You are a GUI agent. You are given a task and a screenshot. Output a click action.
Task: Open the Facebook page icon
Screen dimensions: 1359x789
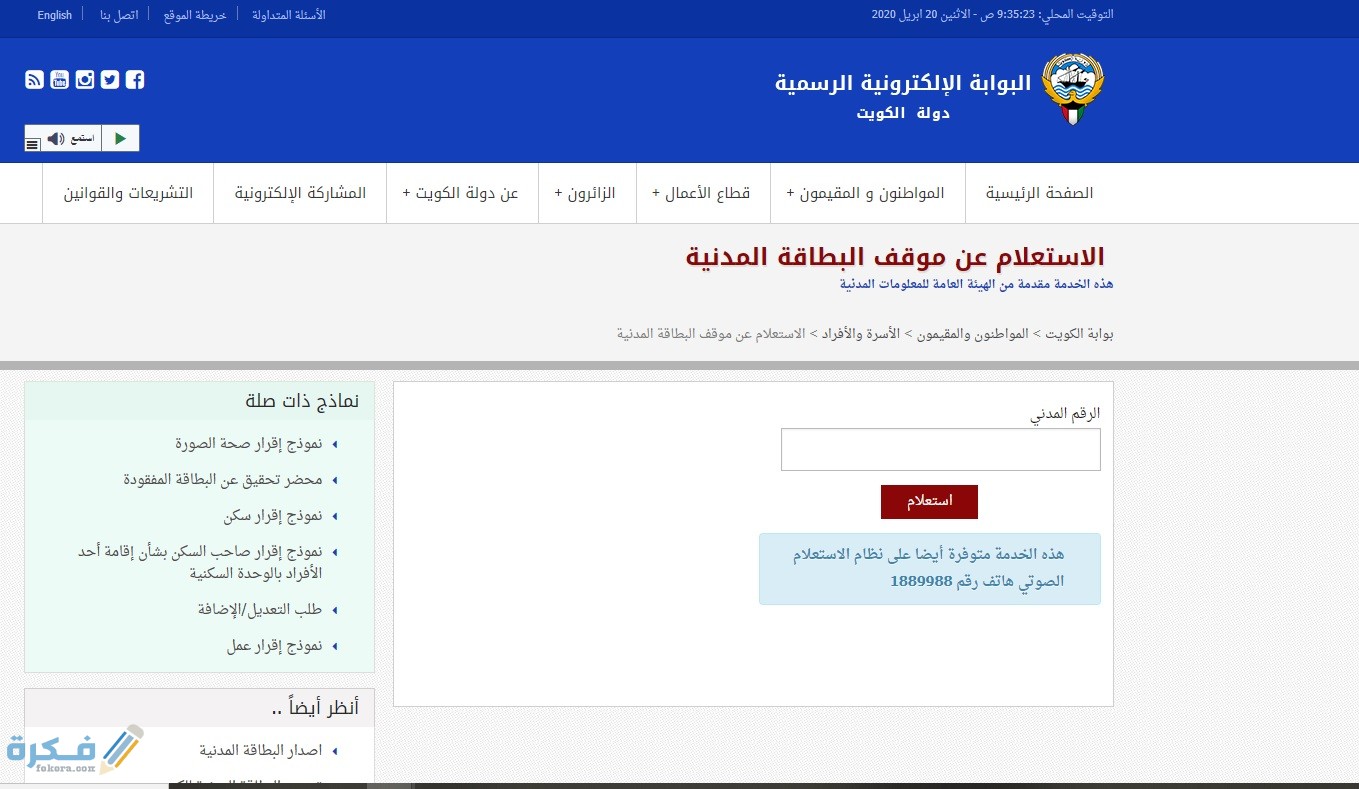coord(135,80)
